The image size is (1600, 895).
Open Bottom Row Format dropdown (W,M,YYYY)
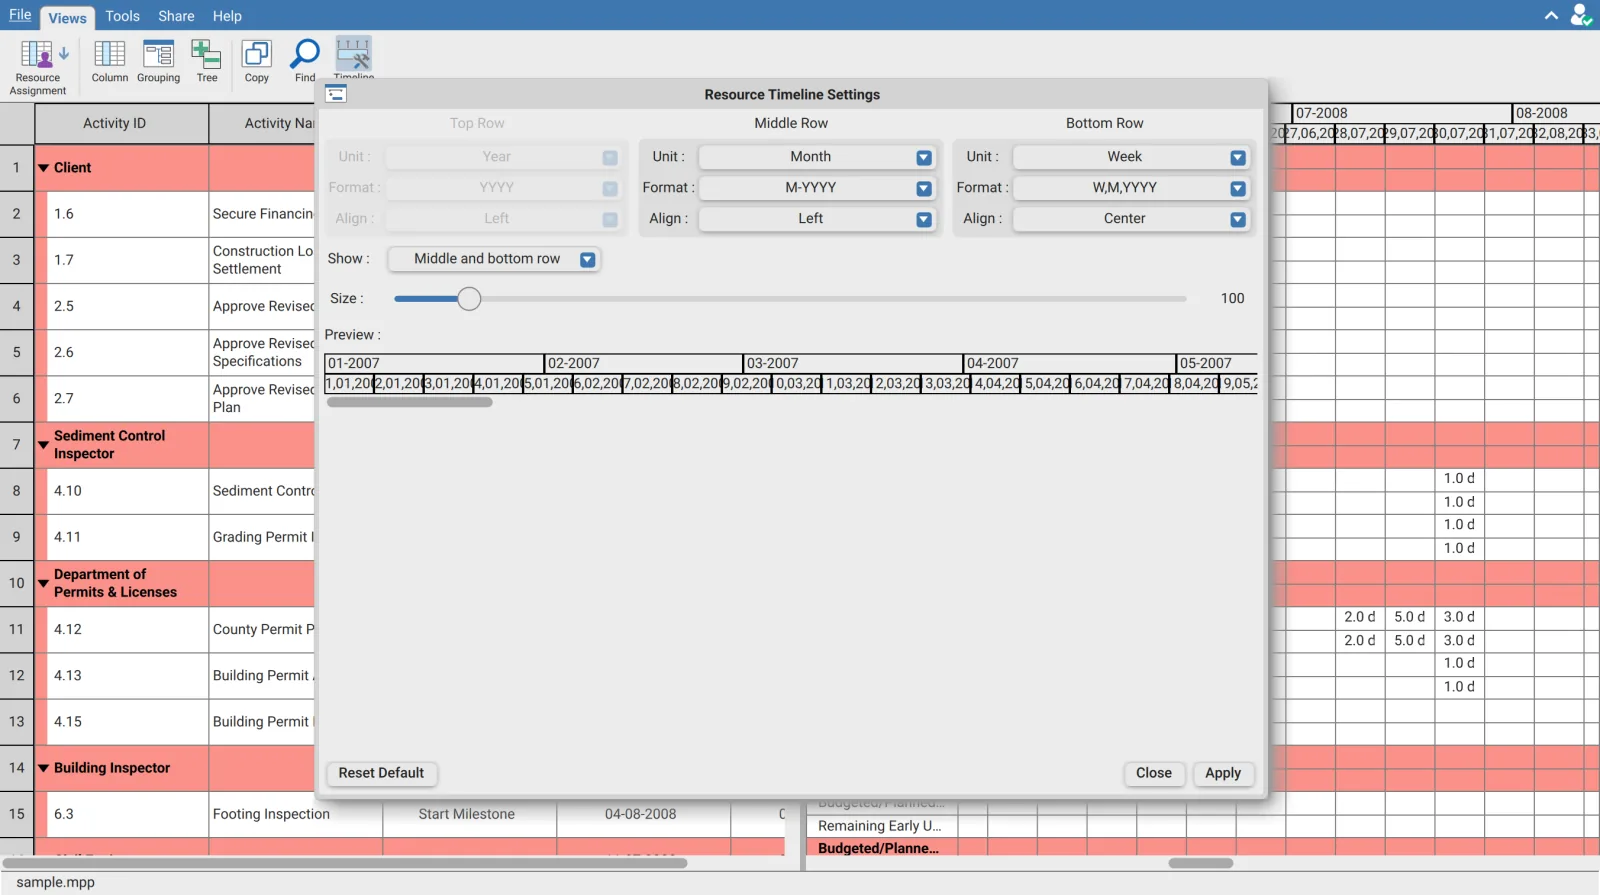[x=1131, y=188]
